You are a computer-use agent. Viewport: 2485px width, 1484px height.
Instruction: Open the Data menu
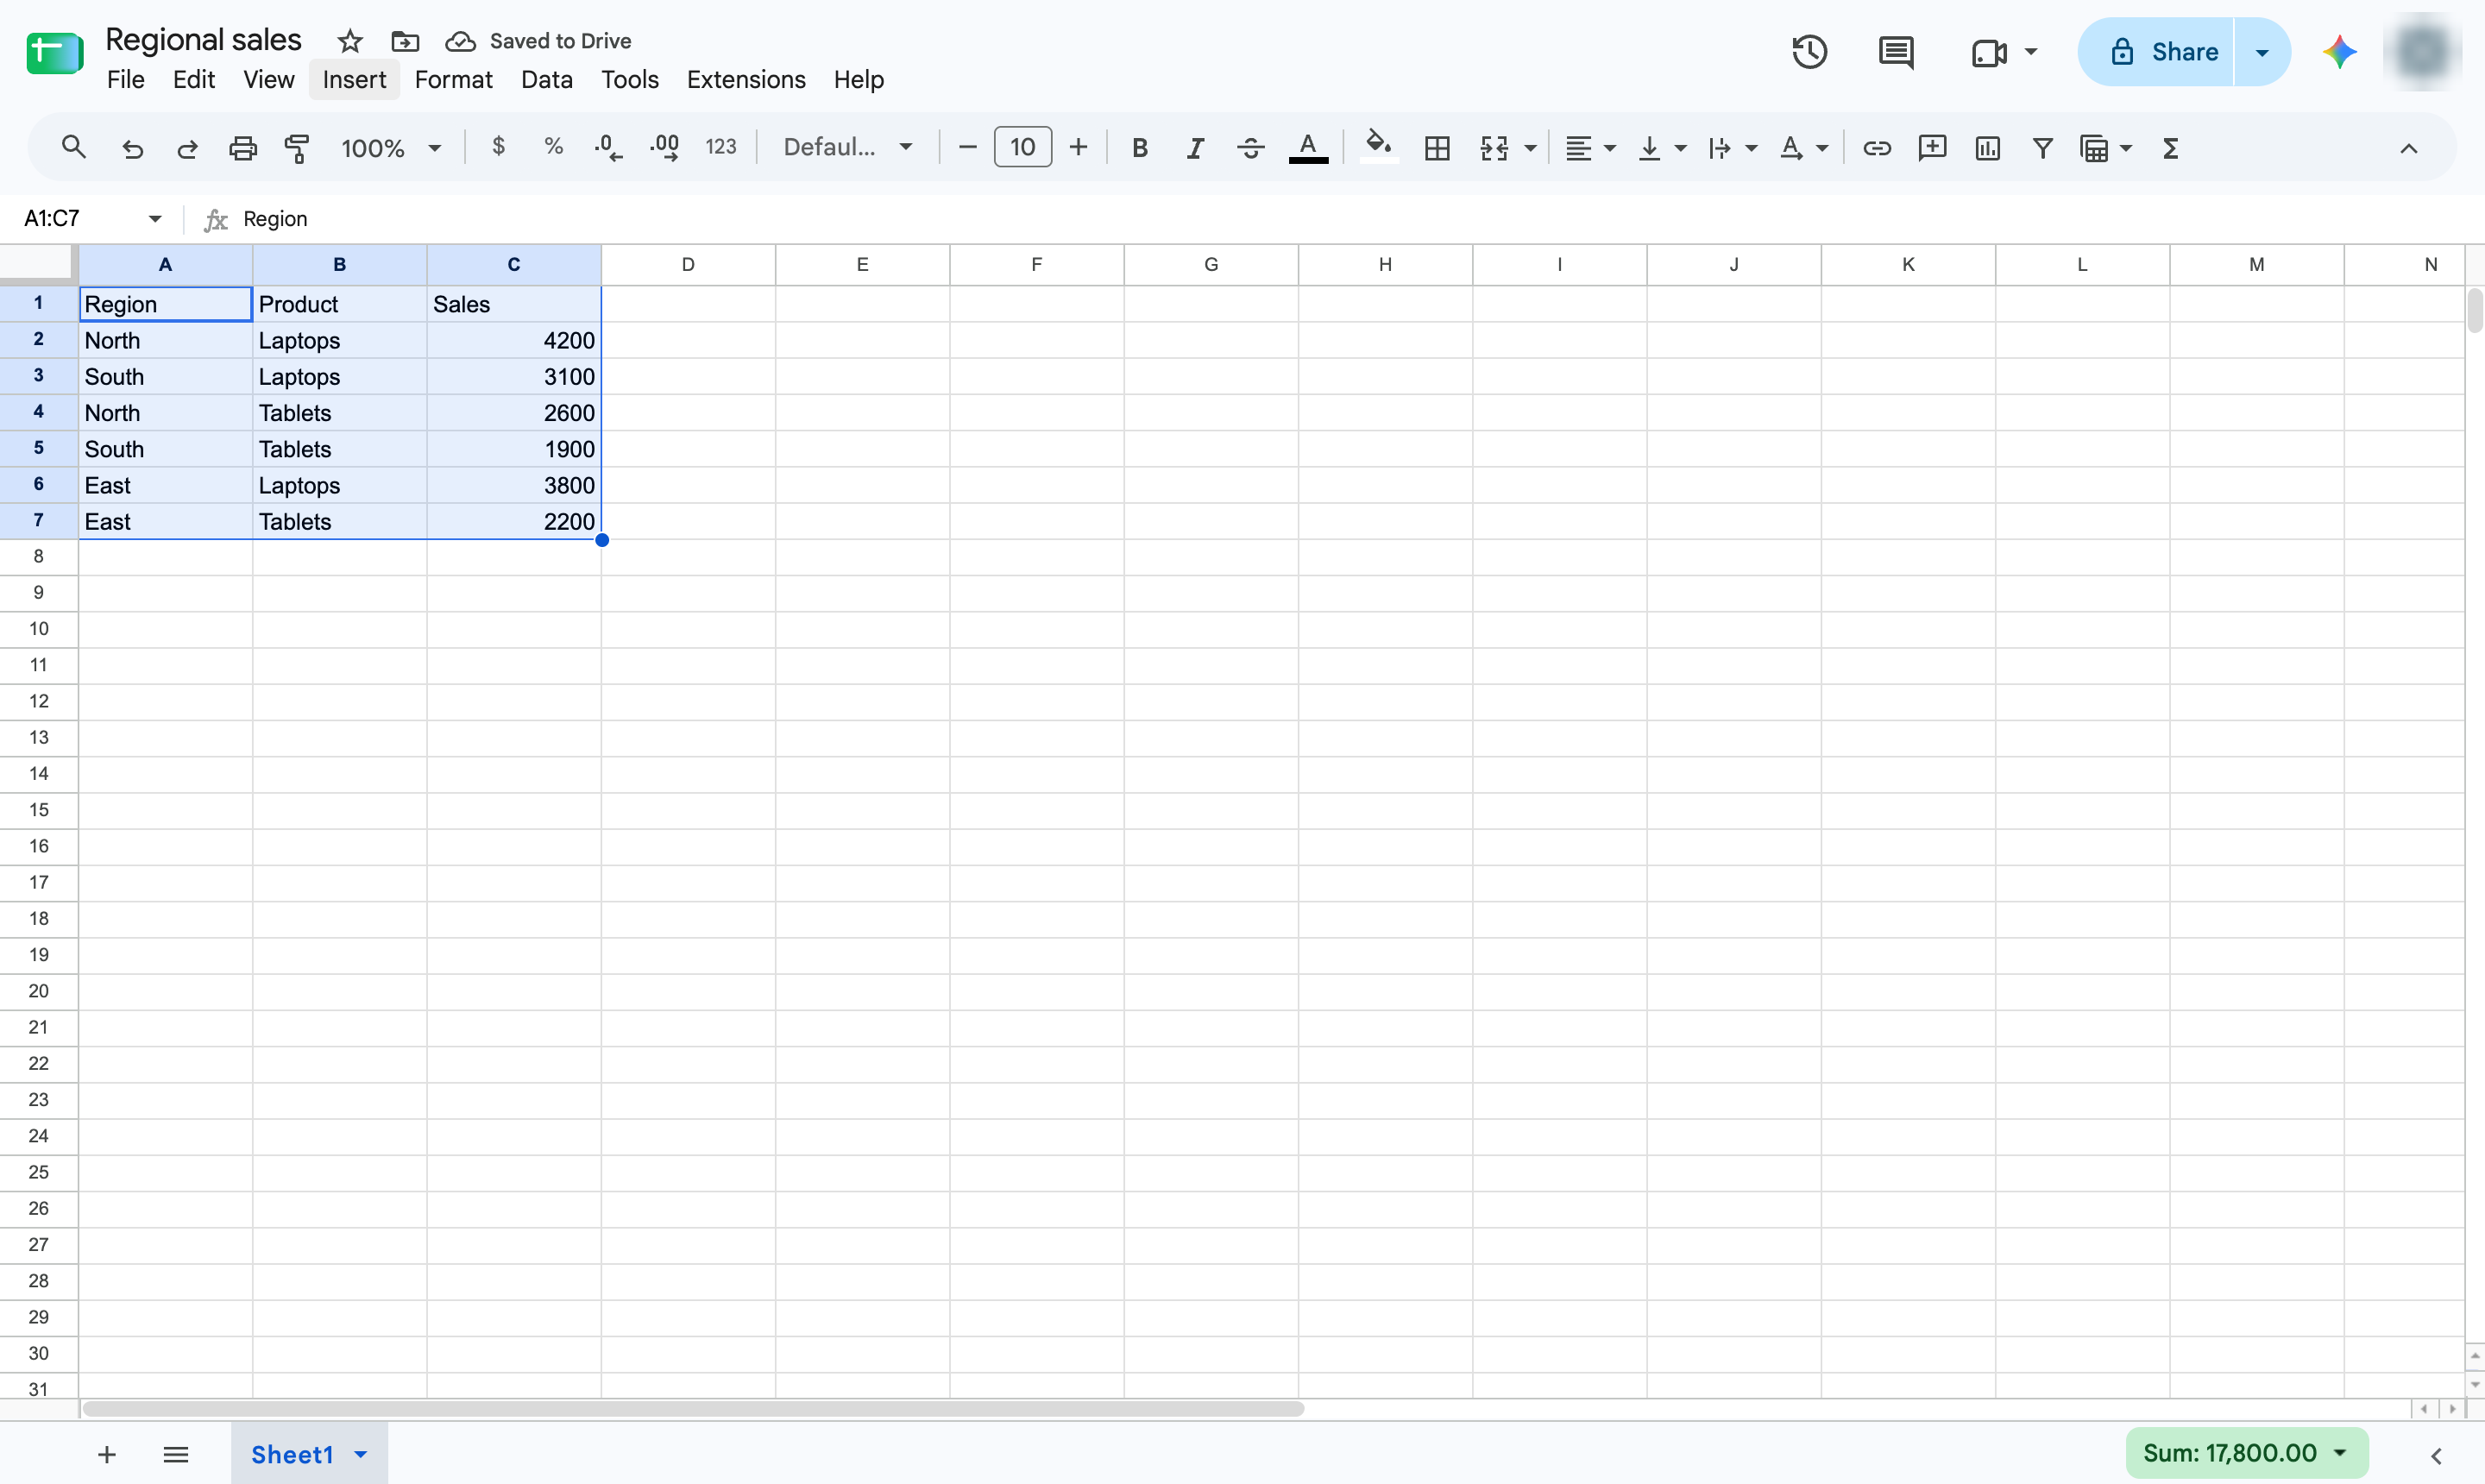pos(546,79)
